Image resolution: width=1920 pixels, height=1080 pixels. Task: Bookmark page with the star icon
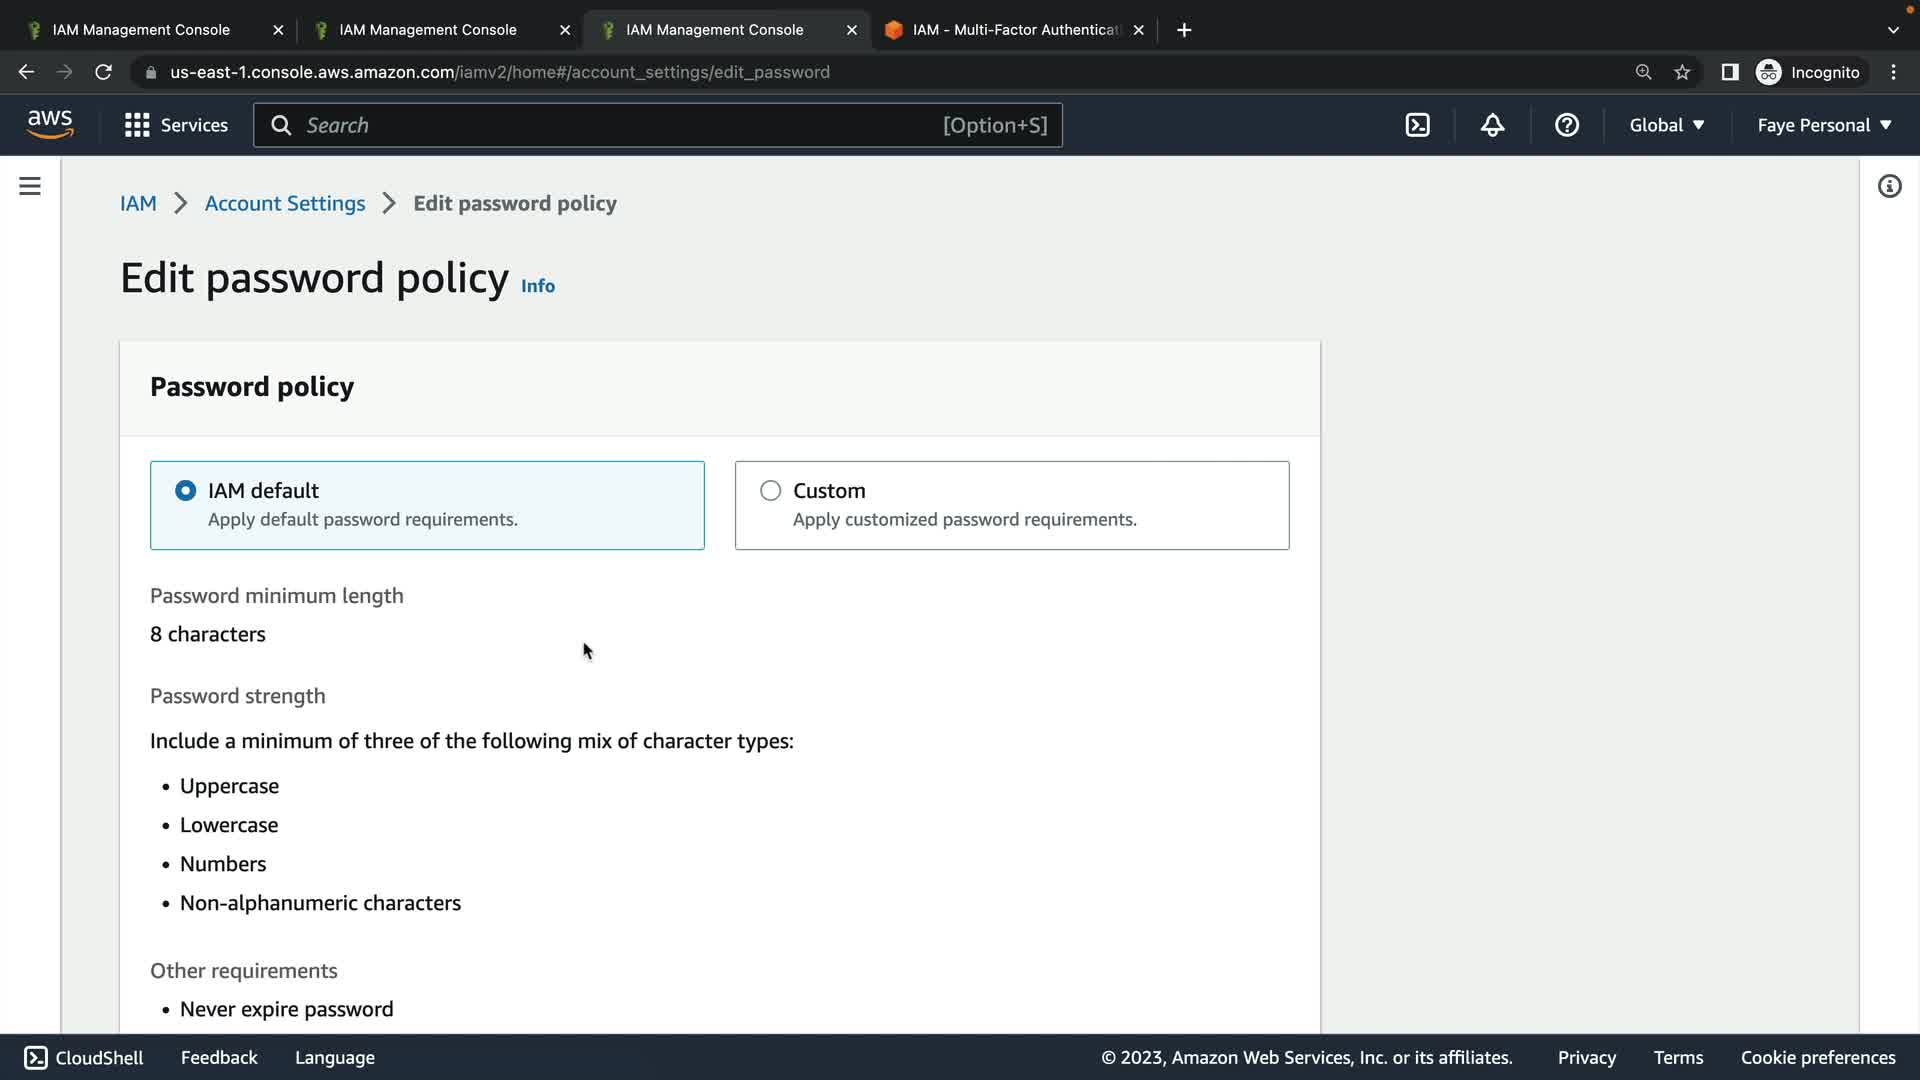tap(1682, 72)
